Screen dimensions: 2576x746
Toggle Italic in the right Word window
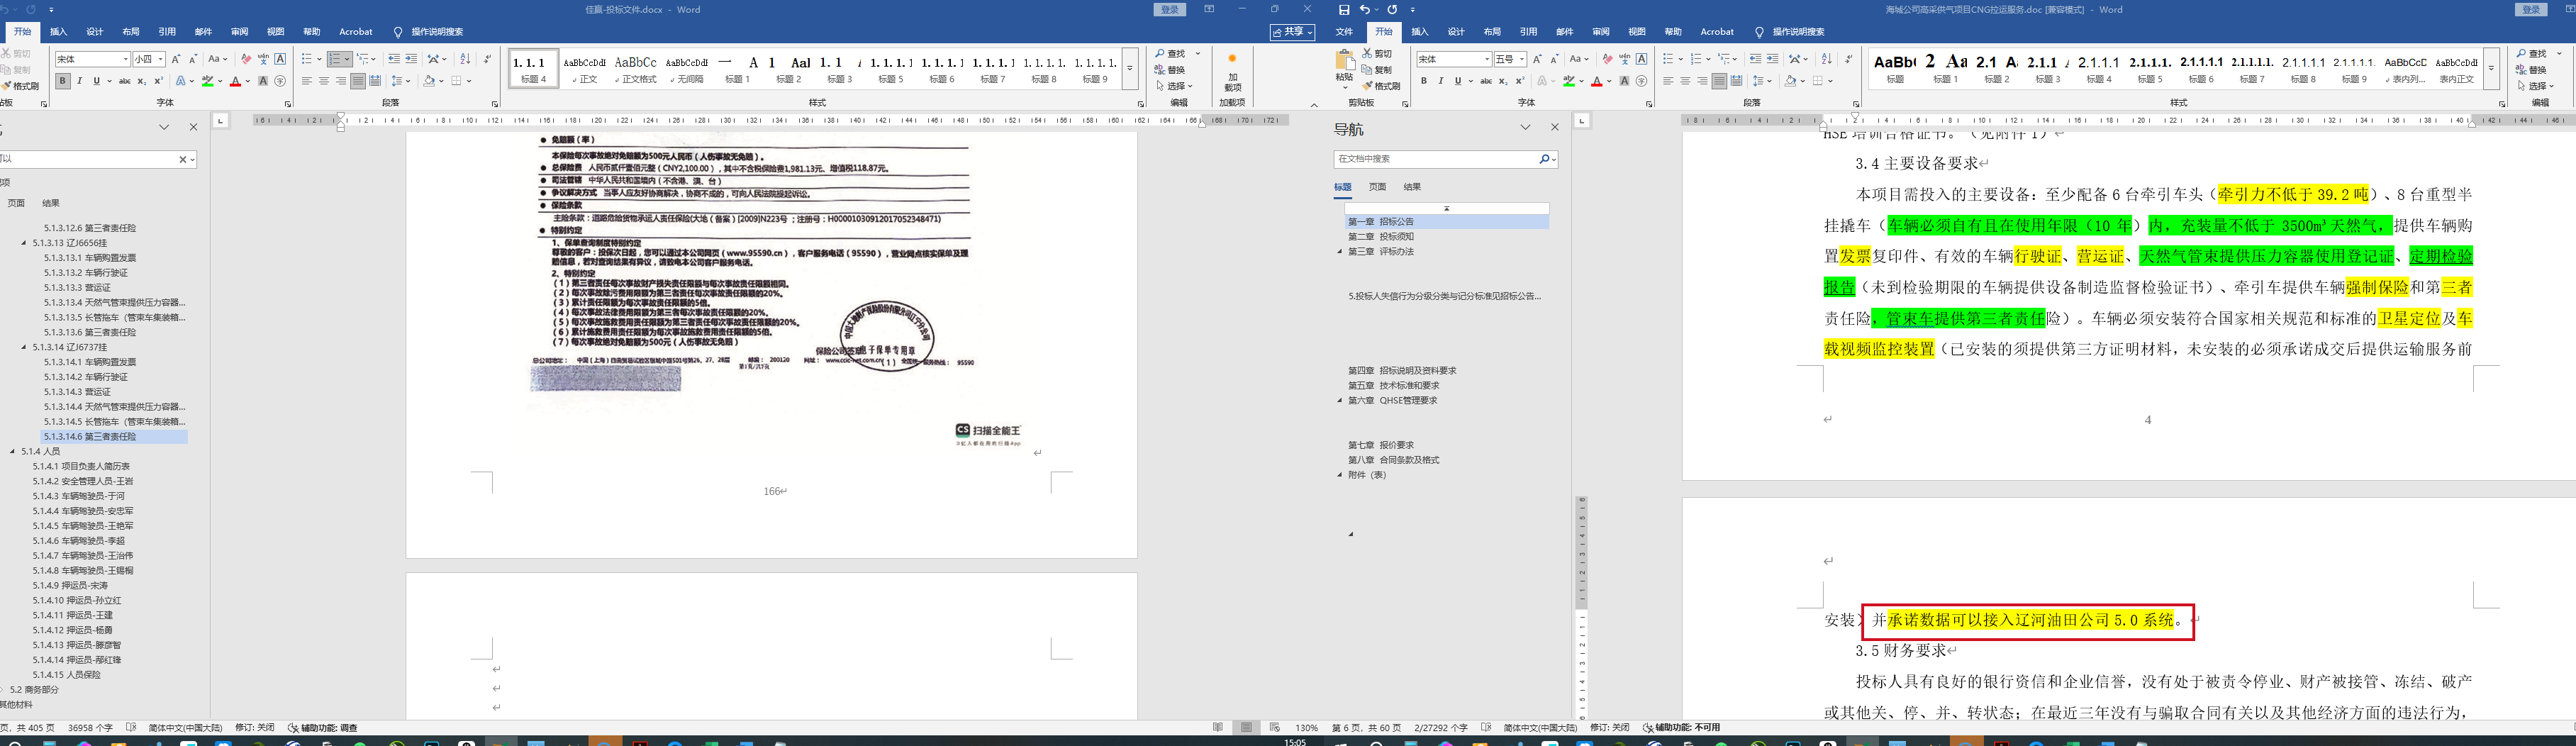click(x=1441, y=81)
